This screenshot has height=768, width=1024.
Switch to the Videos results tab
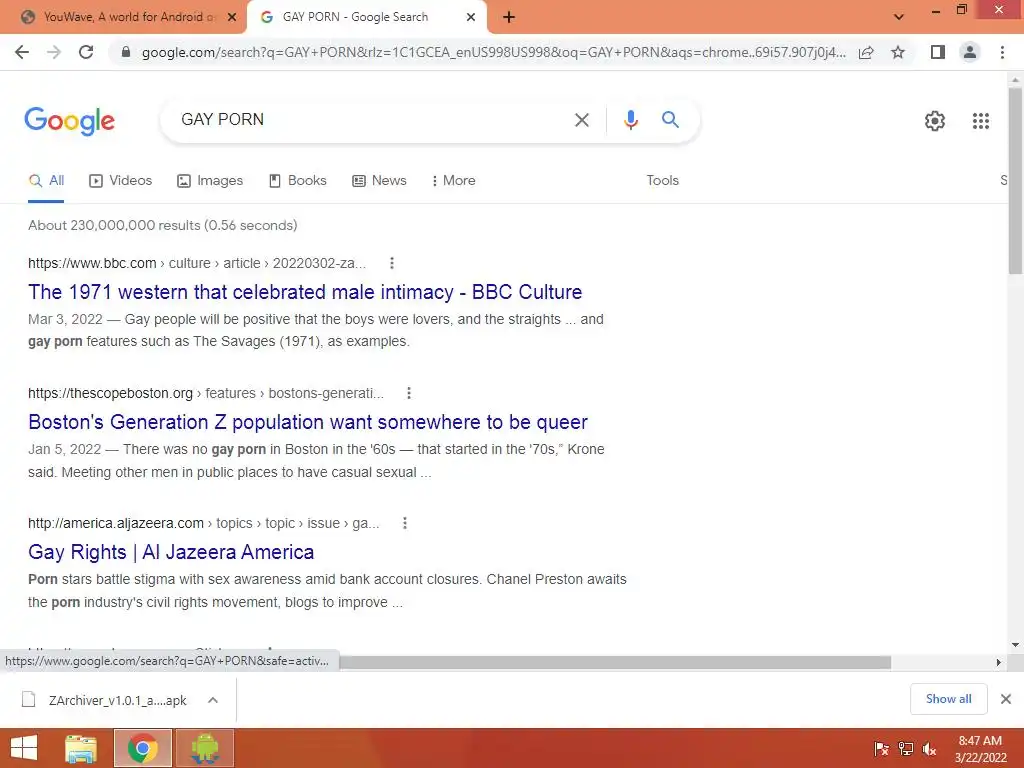click(x=120, y=181)
